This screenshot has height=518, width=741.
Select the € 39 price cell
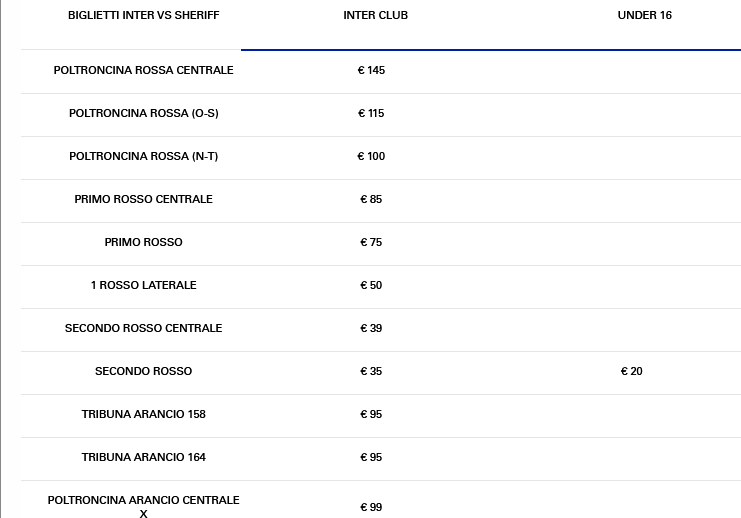tap(371, 329)
